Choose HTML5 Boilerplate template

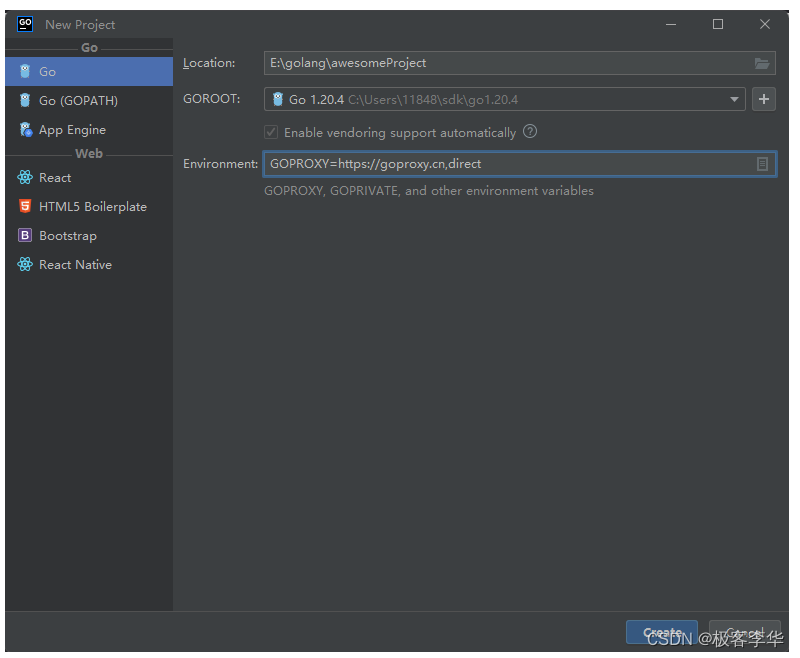[89, 207]
